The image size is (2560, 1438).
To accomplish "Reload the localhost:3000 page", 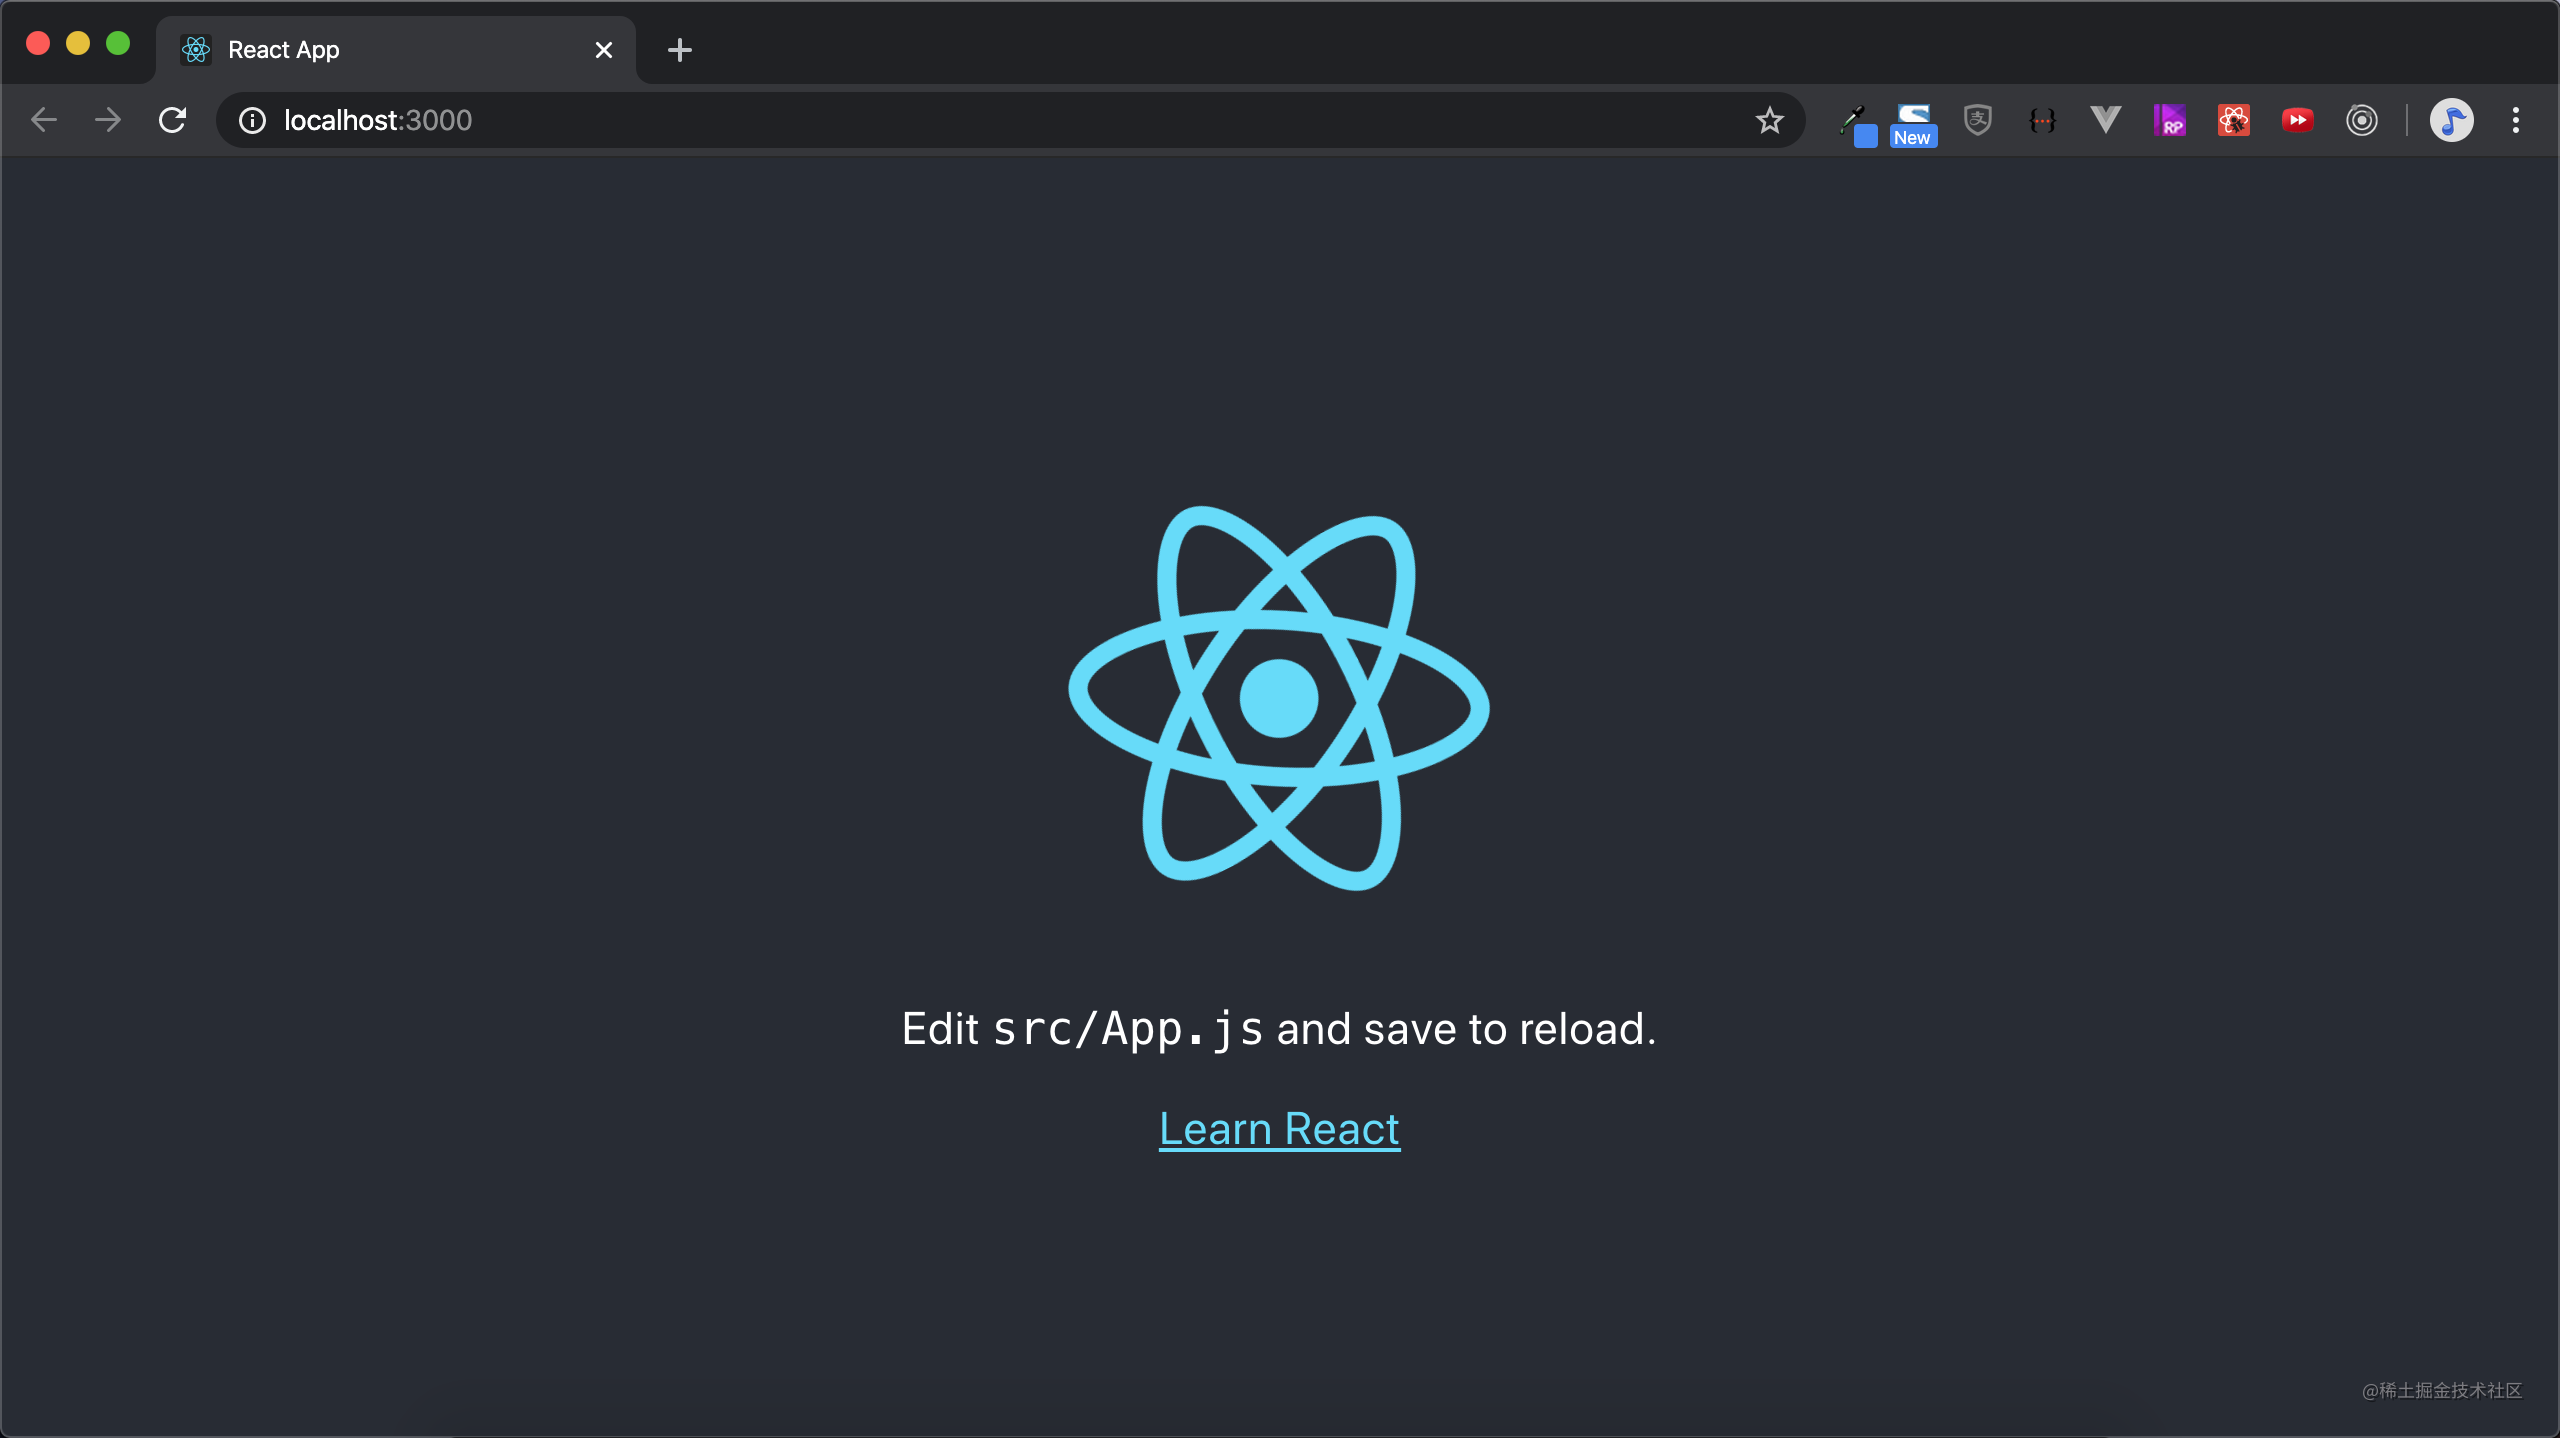I will coord(172,120).
